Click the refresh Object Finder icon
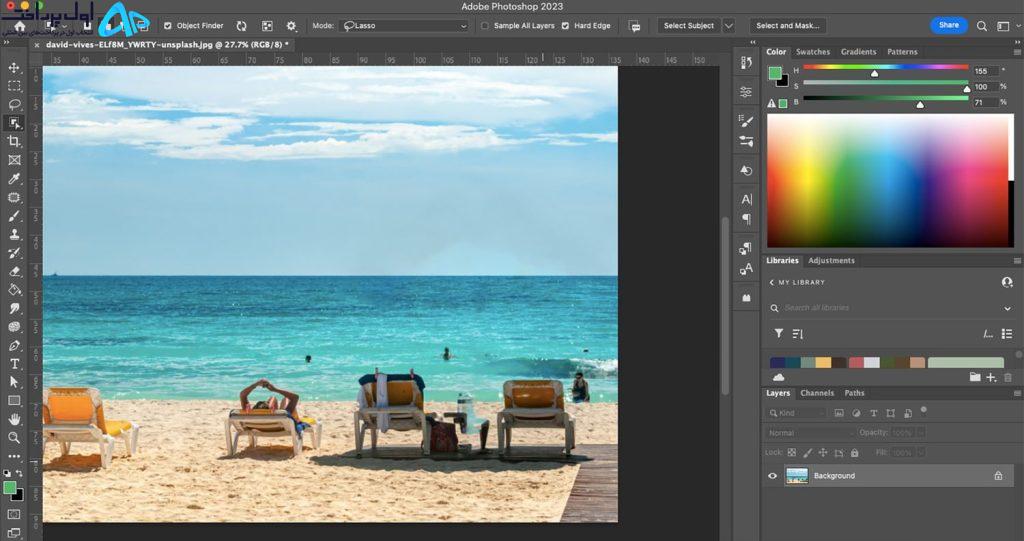Image resolution: width=1024 pixels, height=541 pixels. (242, 26)
